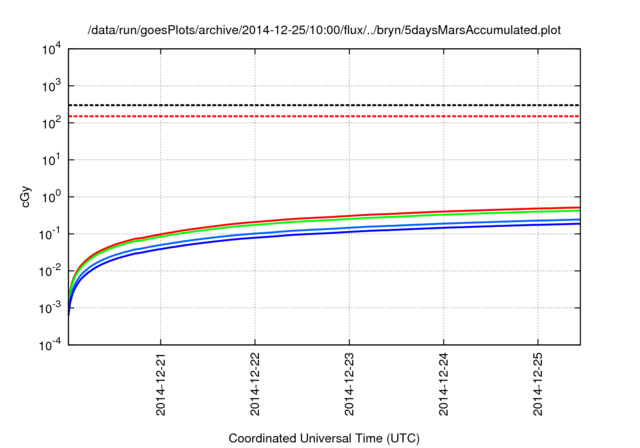Click the 10^3 y-axis tick label
This screenshot has height=448, width=640.
51,86
